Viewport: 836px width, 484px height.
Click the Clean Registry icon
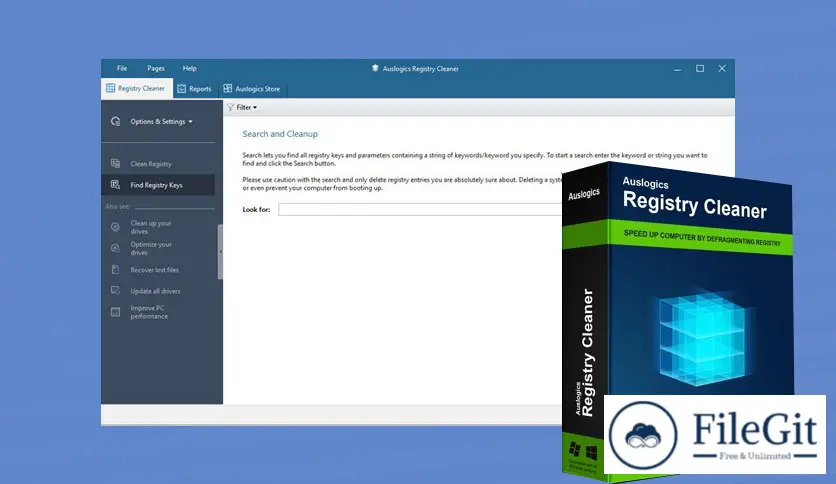click(115, 163)
